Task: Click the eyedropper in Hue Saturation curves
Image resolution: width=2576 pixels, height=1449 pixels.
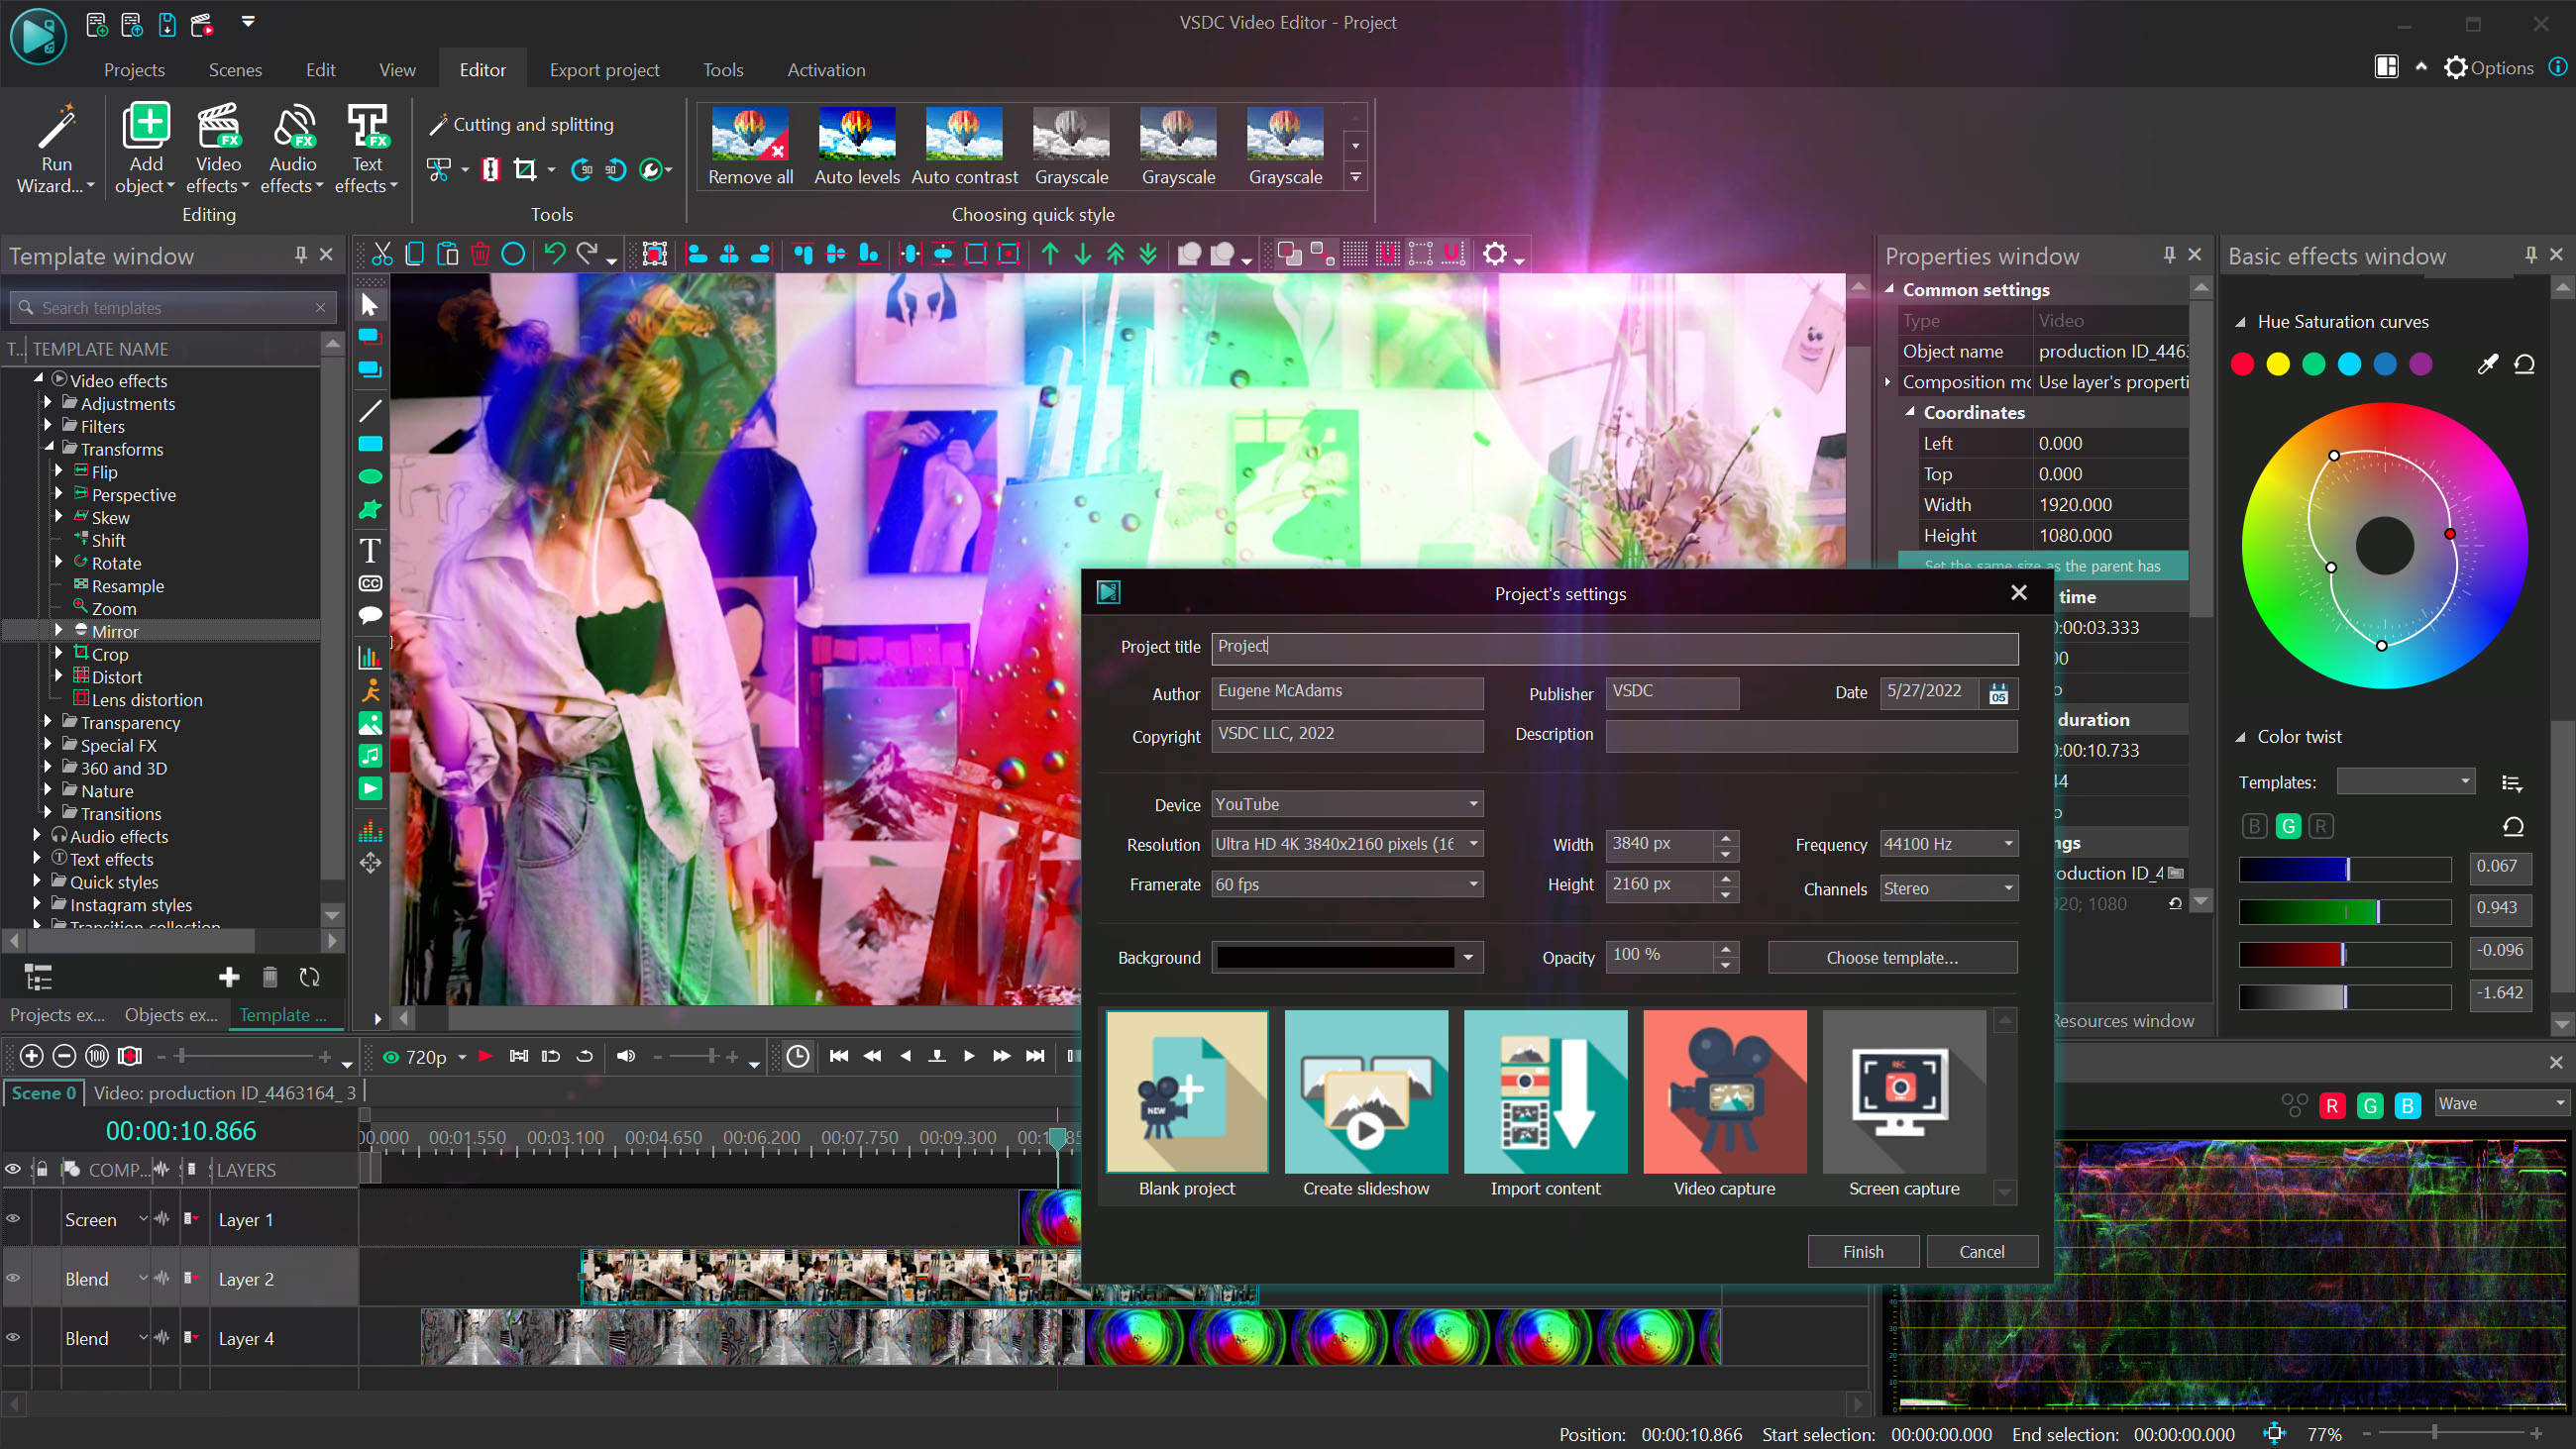Action: point(2487,364)
